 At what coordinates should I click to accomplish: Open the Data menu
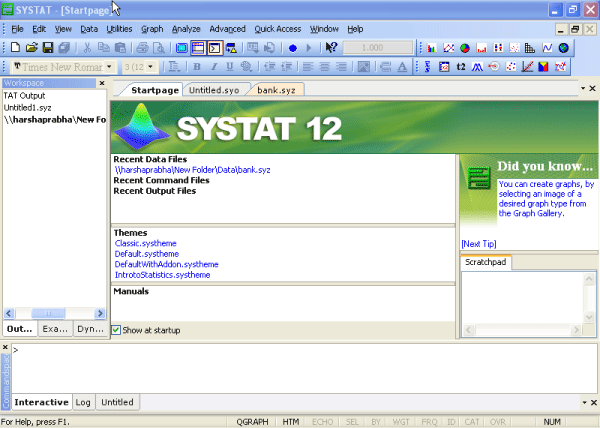coord(89,29)
